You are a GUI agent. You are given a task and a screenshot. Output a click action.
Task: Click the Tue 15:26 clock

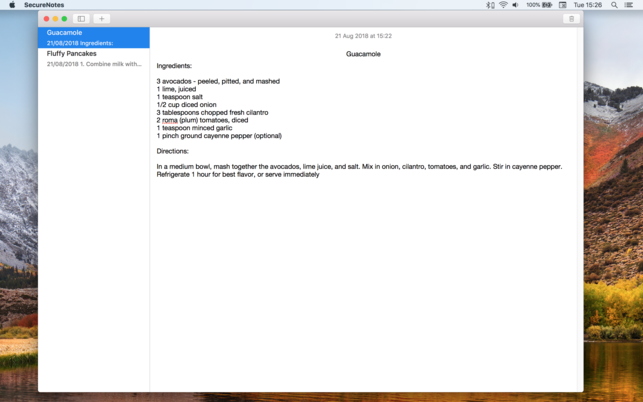(588, 5)
